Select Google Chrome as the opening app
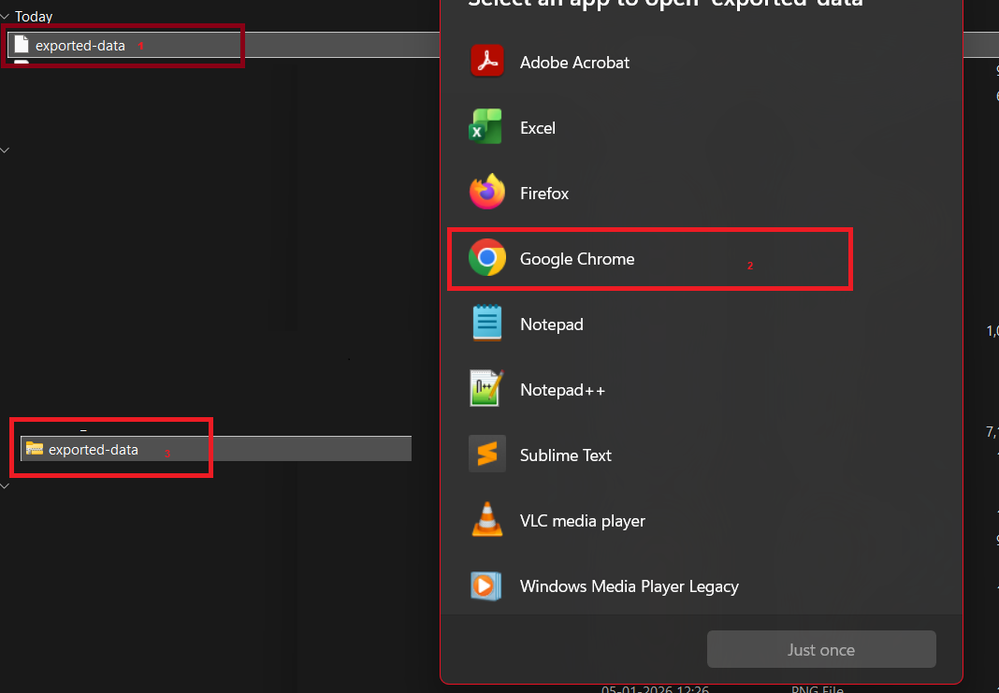 click(x=701, y=259)
